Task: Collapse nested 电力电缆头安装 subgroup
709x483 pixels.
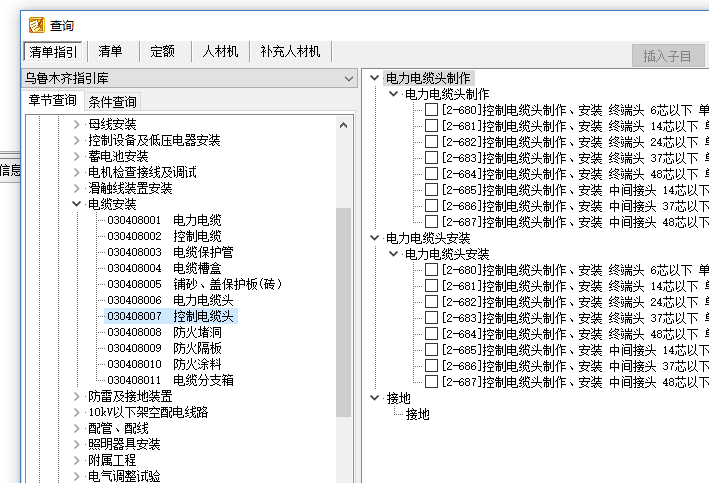Action: (x=393, y=254)
